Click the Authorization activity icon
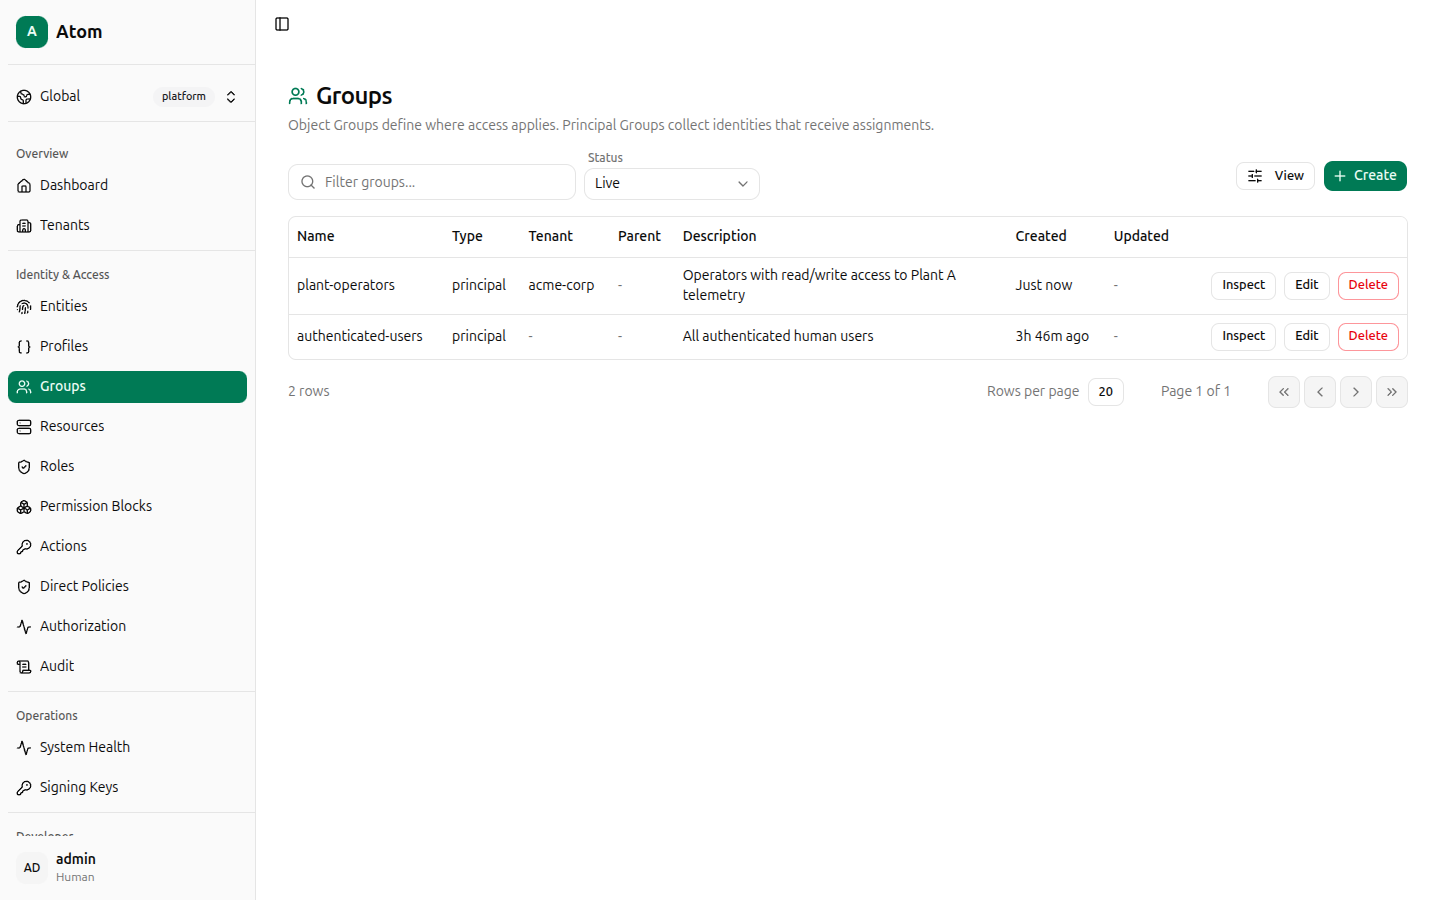 24,627
